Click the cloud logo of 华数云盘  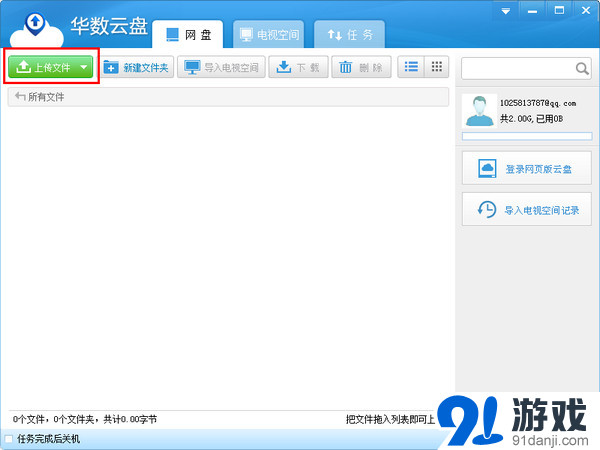click(x=36, y=30)
